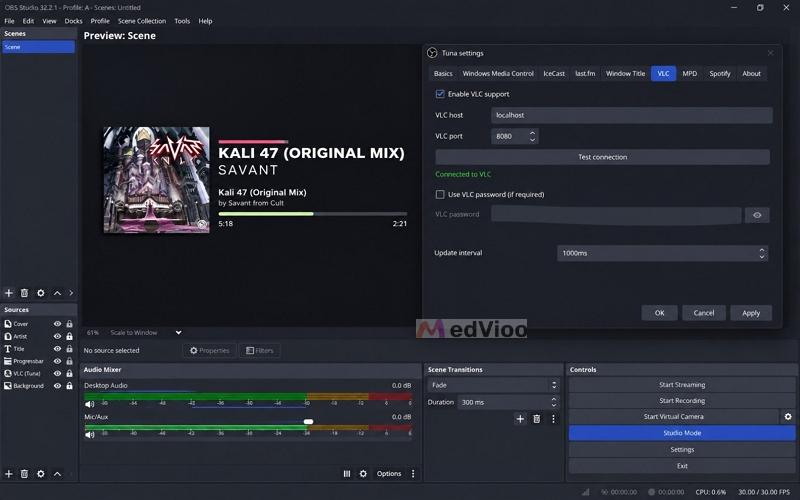
Task: Open the Fade transition dropdown
Action: 493,385
